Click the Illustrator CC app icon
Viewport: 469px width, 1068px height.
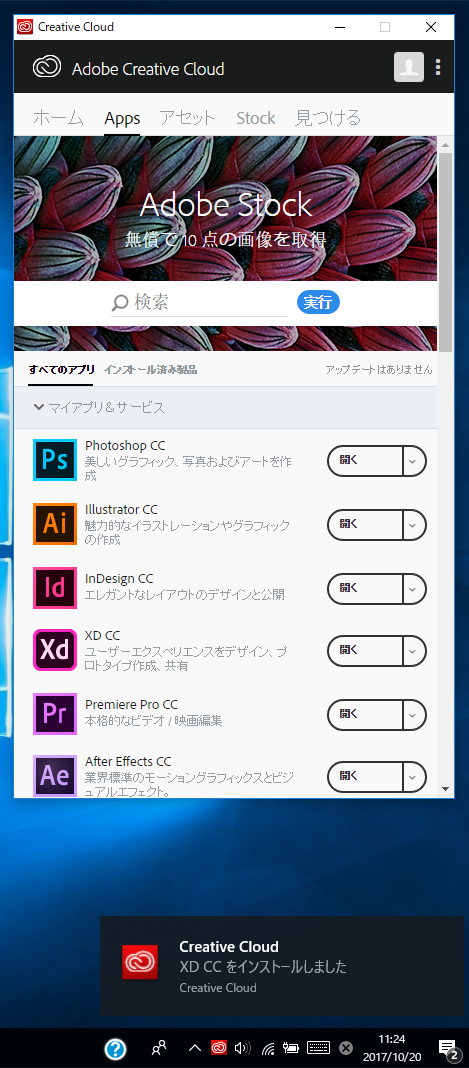pos(54,524)
